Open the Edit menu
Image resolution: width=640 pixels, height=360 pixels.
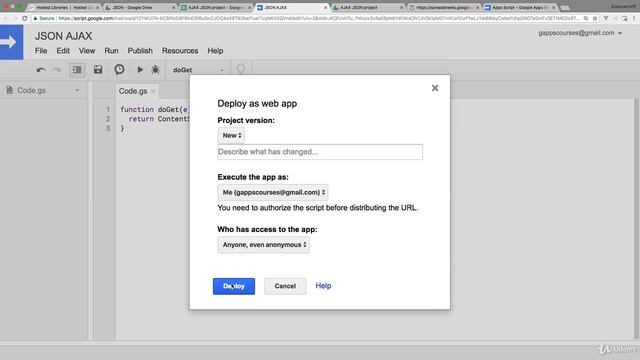(63, 51)
